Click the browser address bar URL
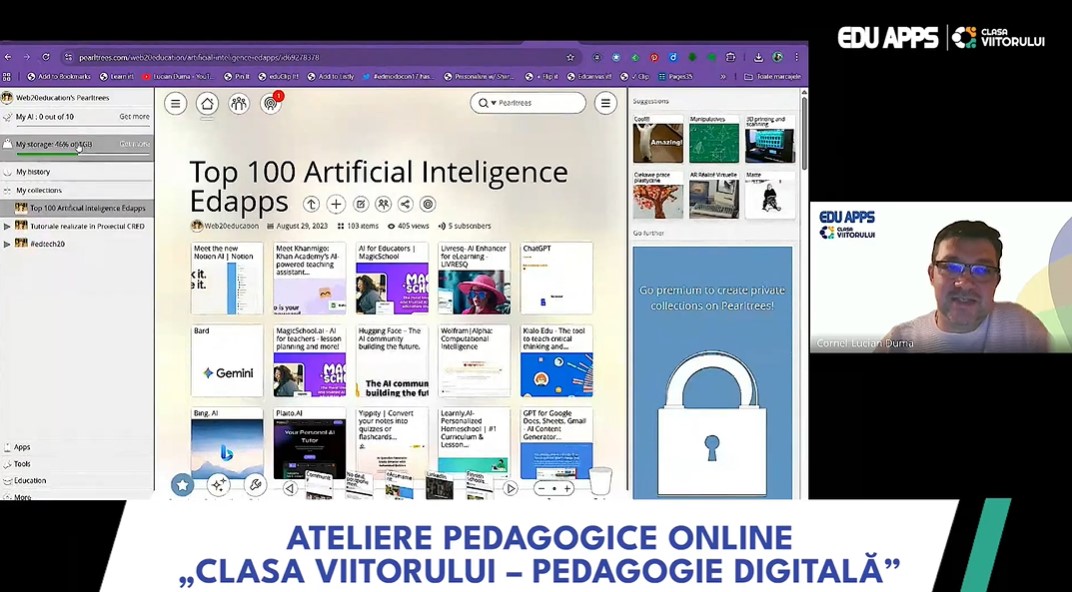1072x592 pixels. pos(198,57)
